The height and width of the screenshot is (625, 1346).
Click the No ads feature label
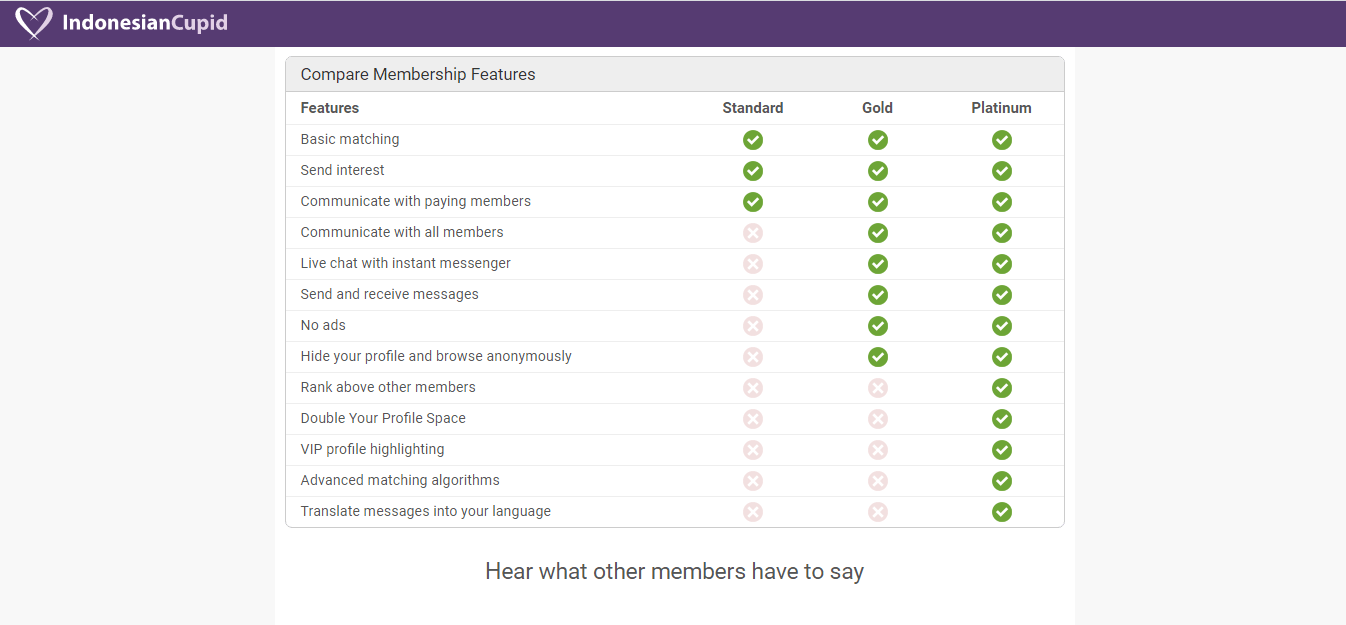point(323,325)
